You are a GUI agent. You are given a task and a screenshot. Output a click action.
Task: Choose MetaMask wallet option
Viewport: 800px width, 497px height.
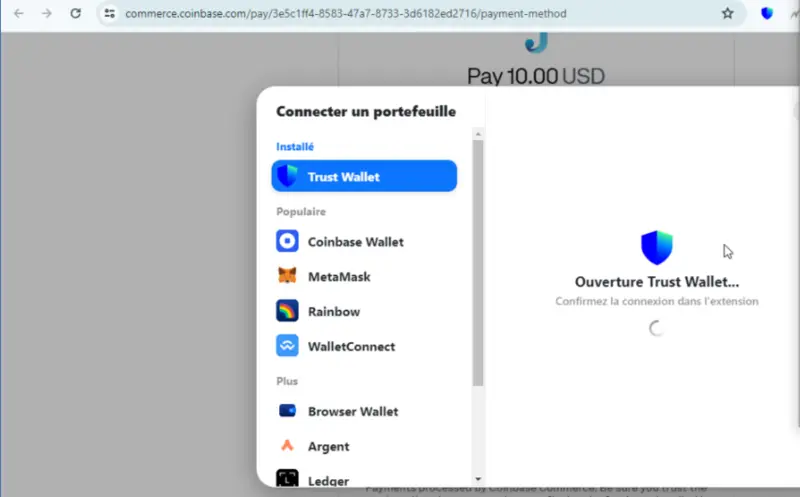(364, 277)
